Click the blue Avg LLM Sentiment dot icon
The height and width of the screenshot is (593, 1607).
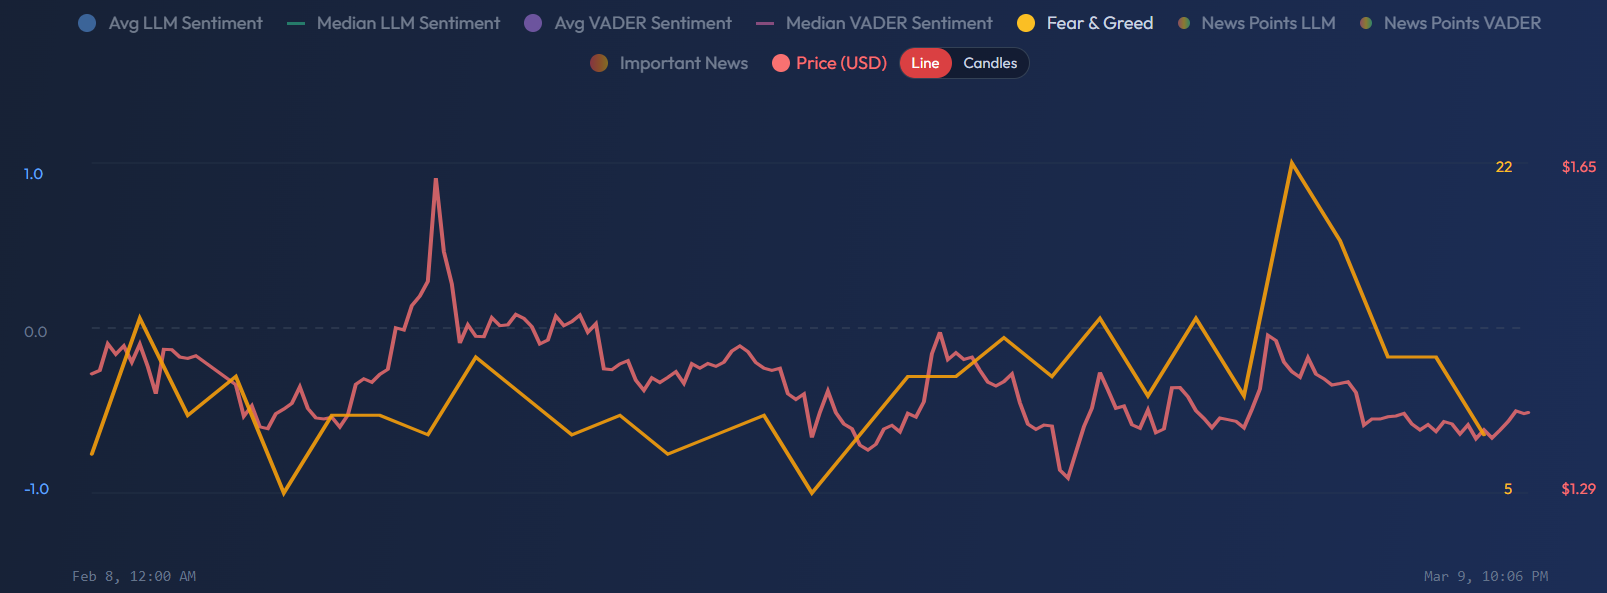click(x=86, y=22)
